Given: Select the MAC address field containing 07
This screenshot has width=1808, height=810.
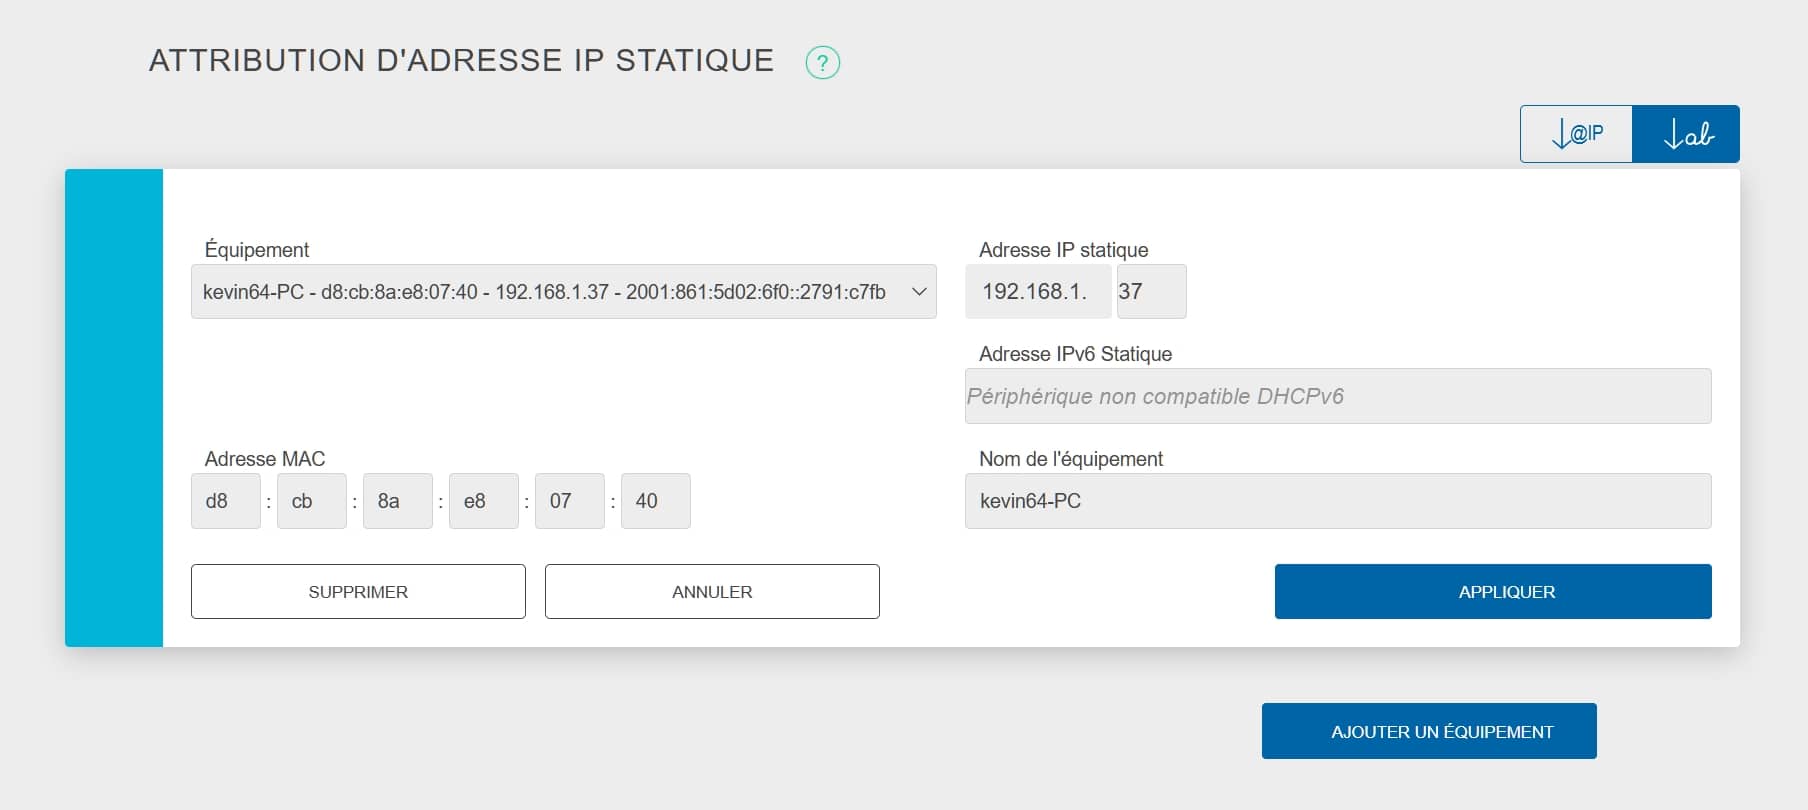Looking at the screenshot, I should pos(570,501).
